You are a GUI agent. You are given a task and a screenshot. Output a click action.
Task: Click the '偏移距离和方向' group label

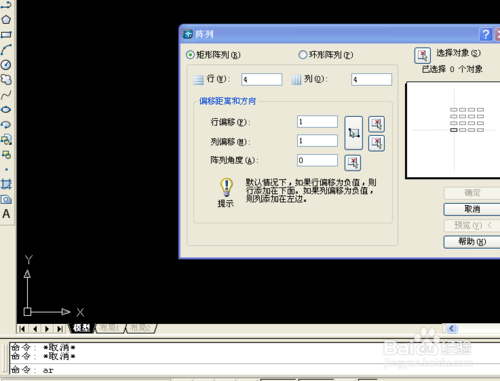227,101
